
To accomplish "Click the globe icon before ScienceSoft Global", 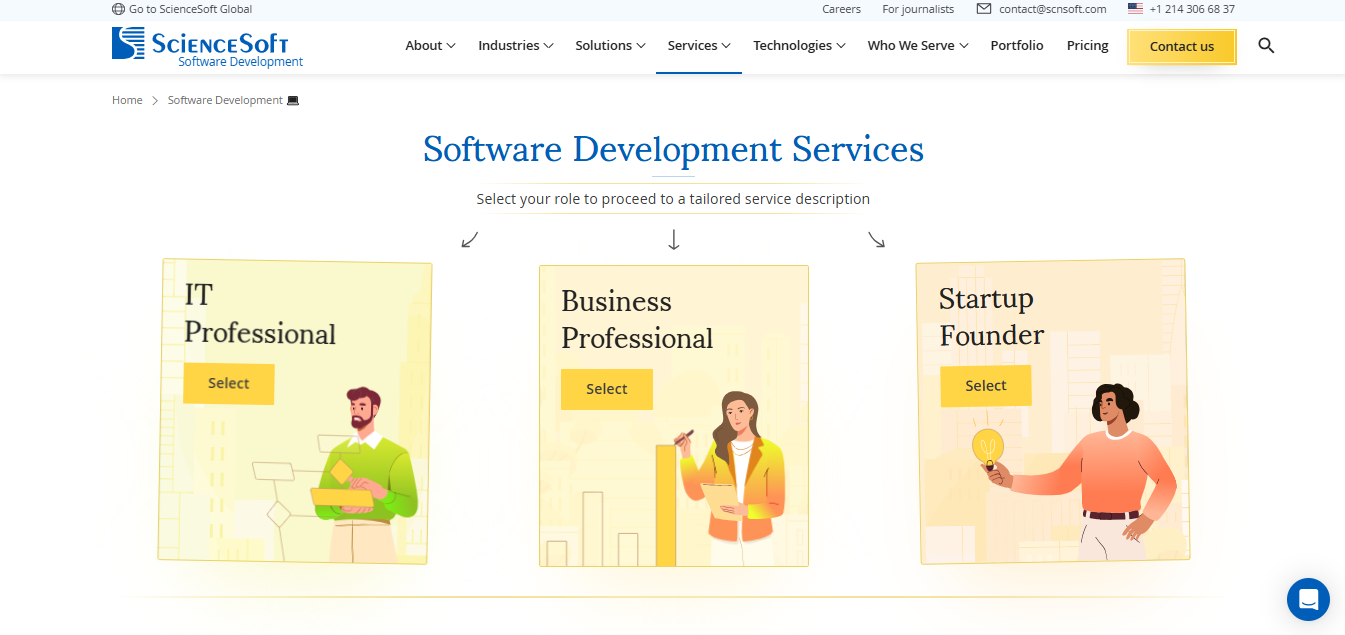I will 117,8.
